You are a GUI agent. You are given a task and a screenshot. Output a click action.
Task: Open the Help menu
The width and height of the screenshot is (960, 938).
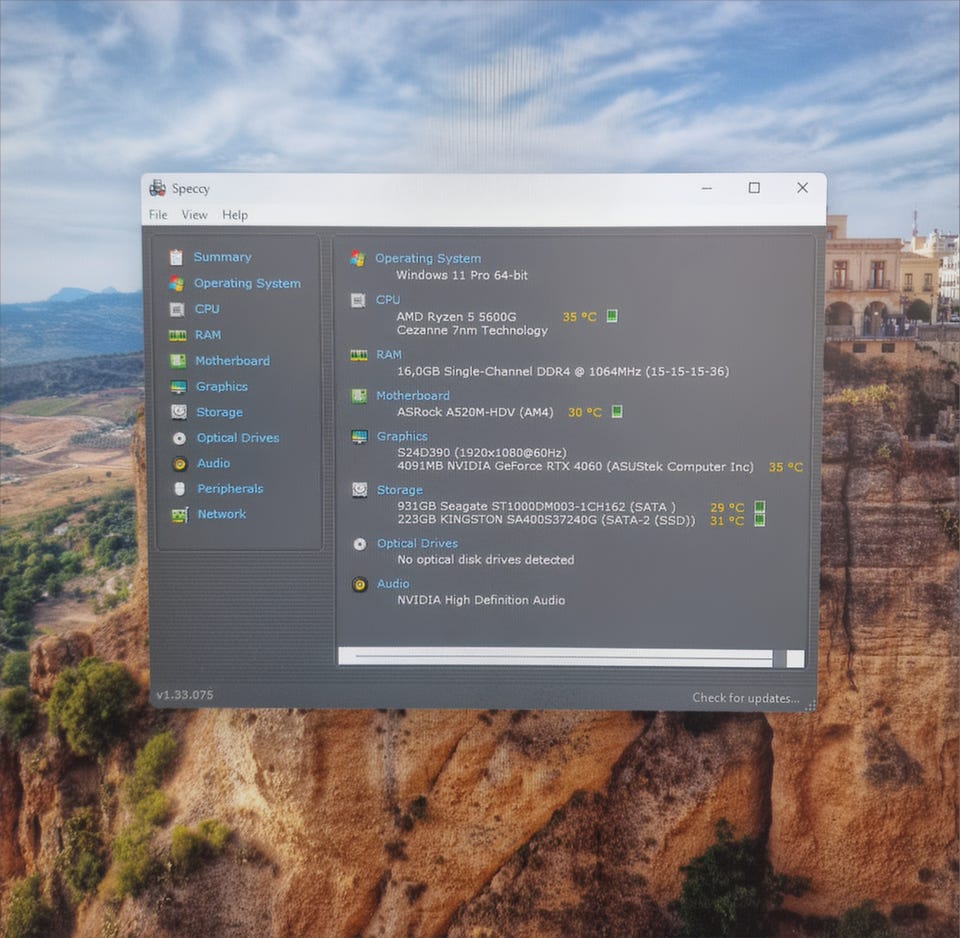click(x=235, y=215)
